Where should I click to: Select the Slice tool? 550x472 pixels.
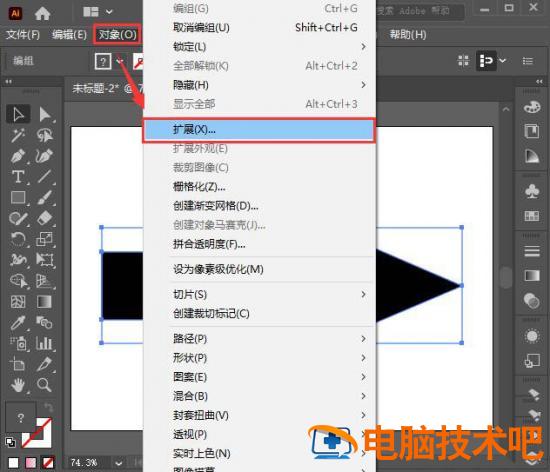pyautogui.click(x=45, y=364)
